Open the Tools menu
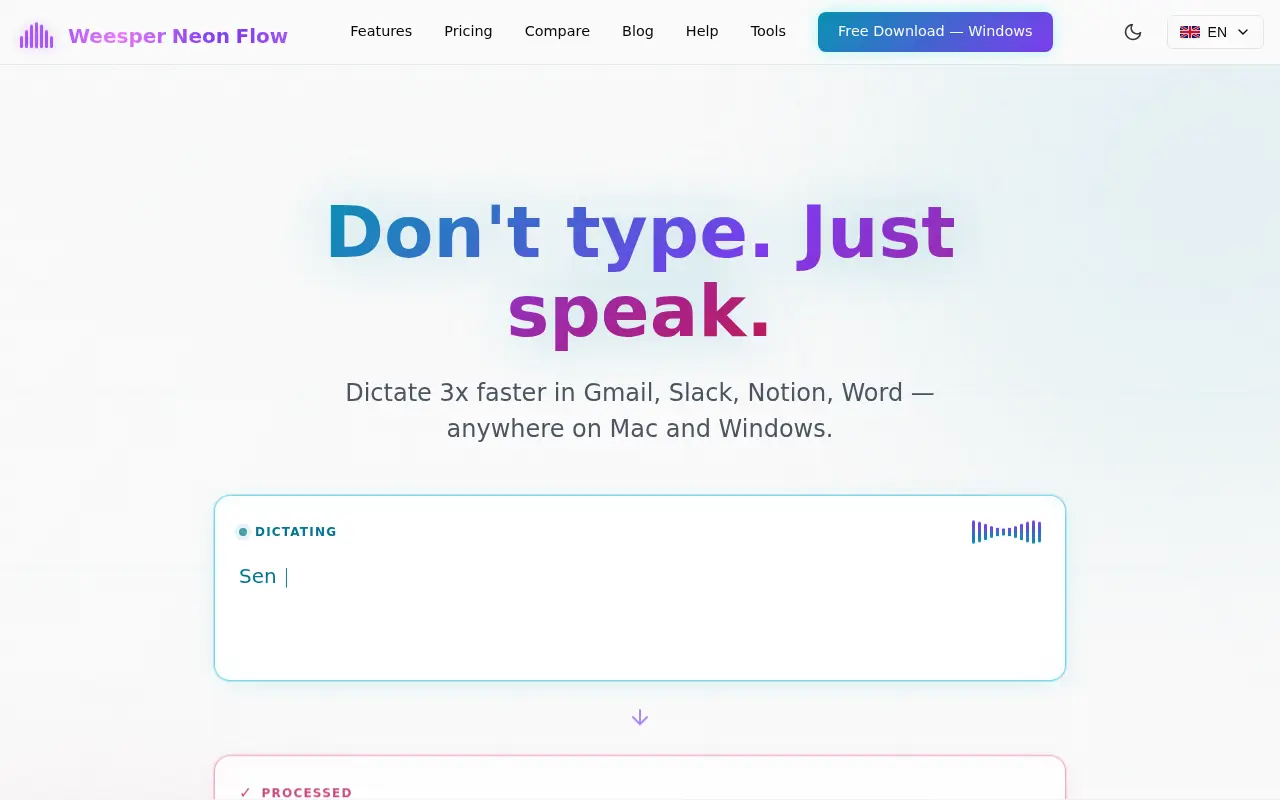The image size is (1280, 800). click(768, 31)
